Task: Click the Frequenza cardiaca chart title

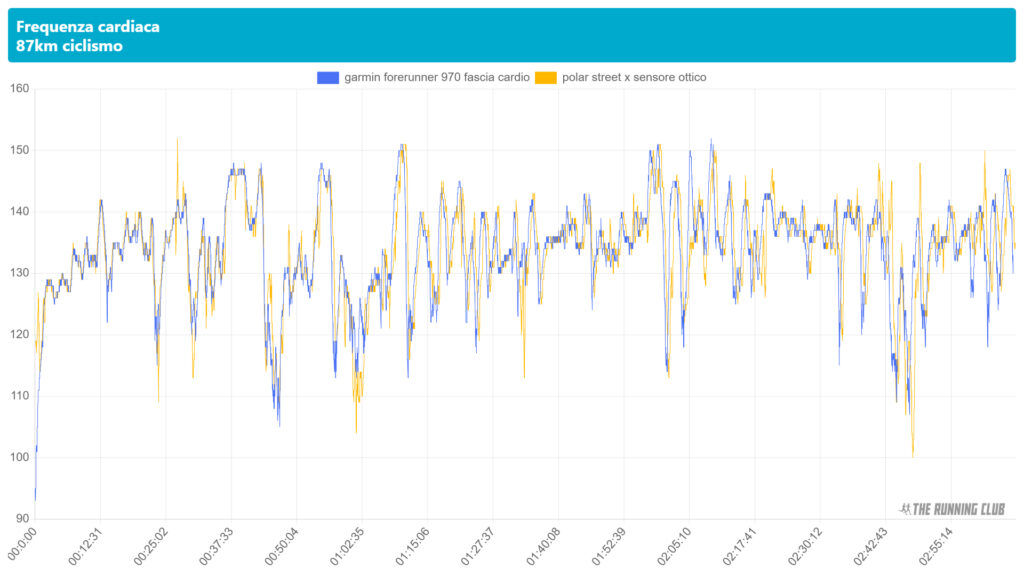Action: coord(88,27)
